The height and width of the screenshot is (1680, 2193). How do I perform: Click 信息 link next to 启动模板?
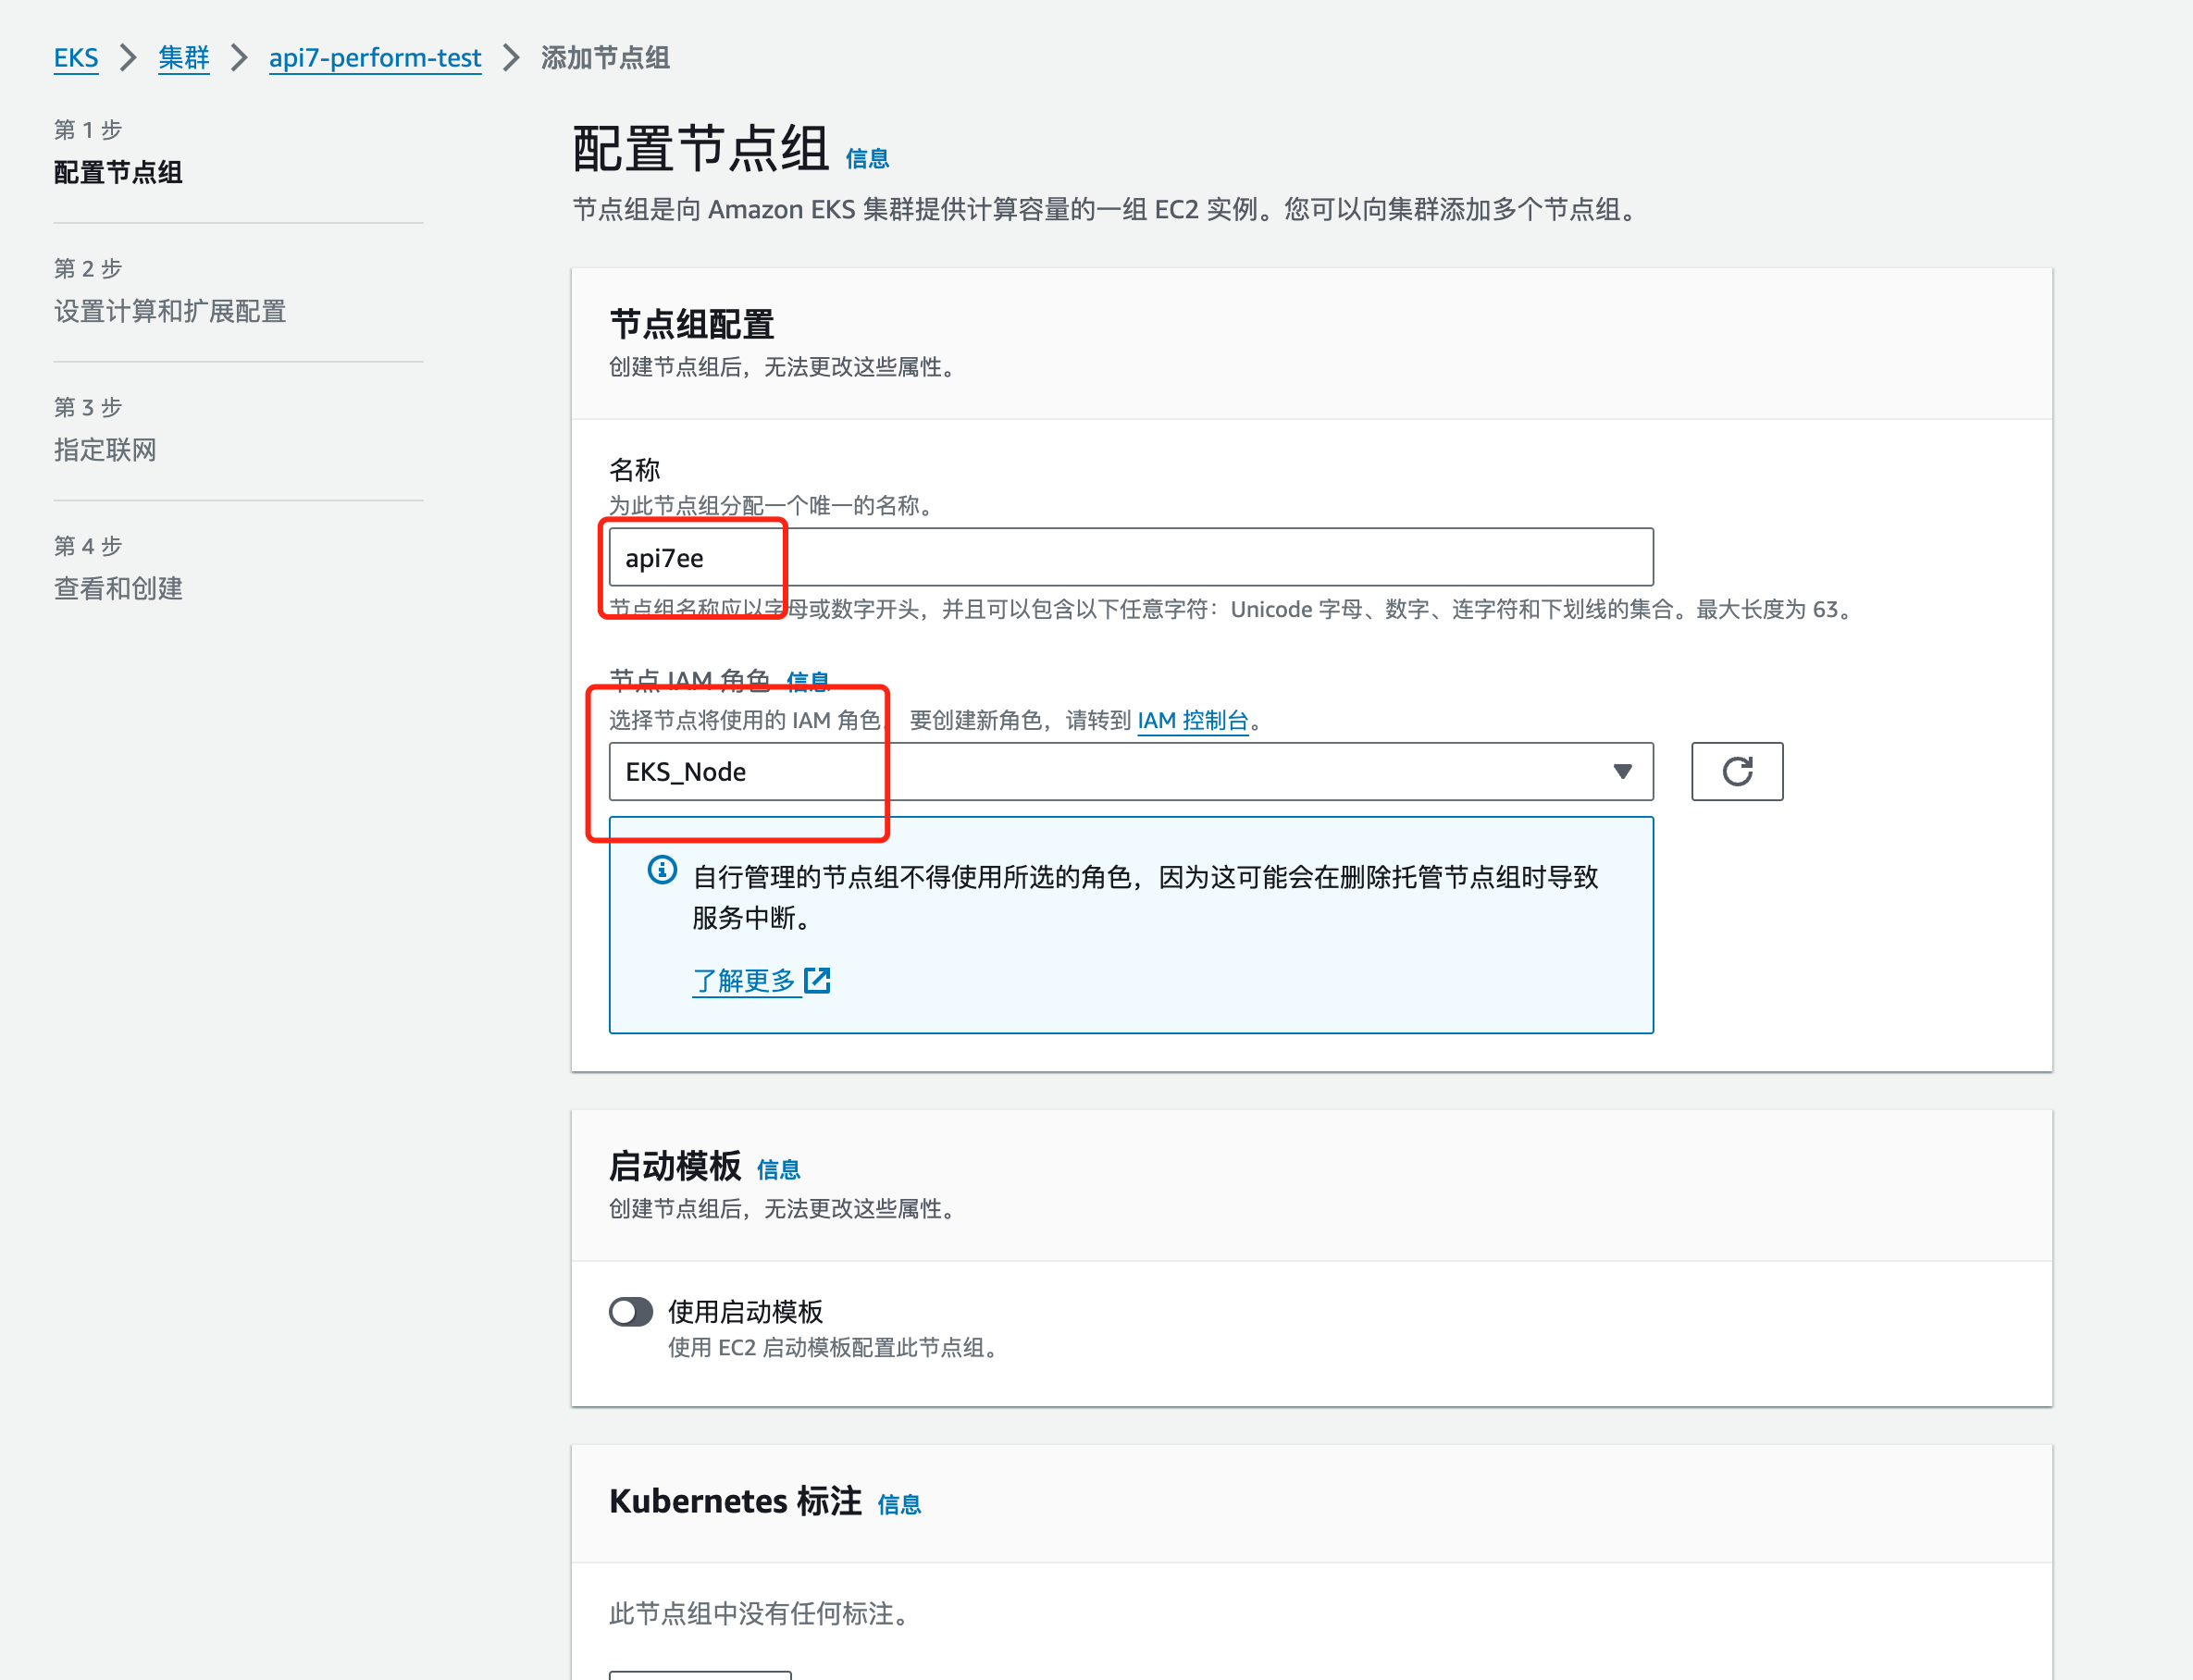coord(778,1169)
